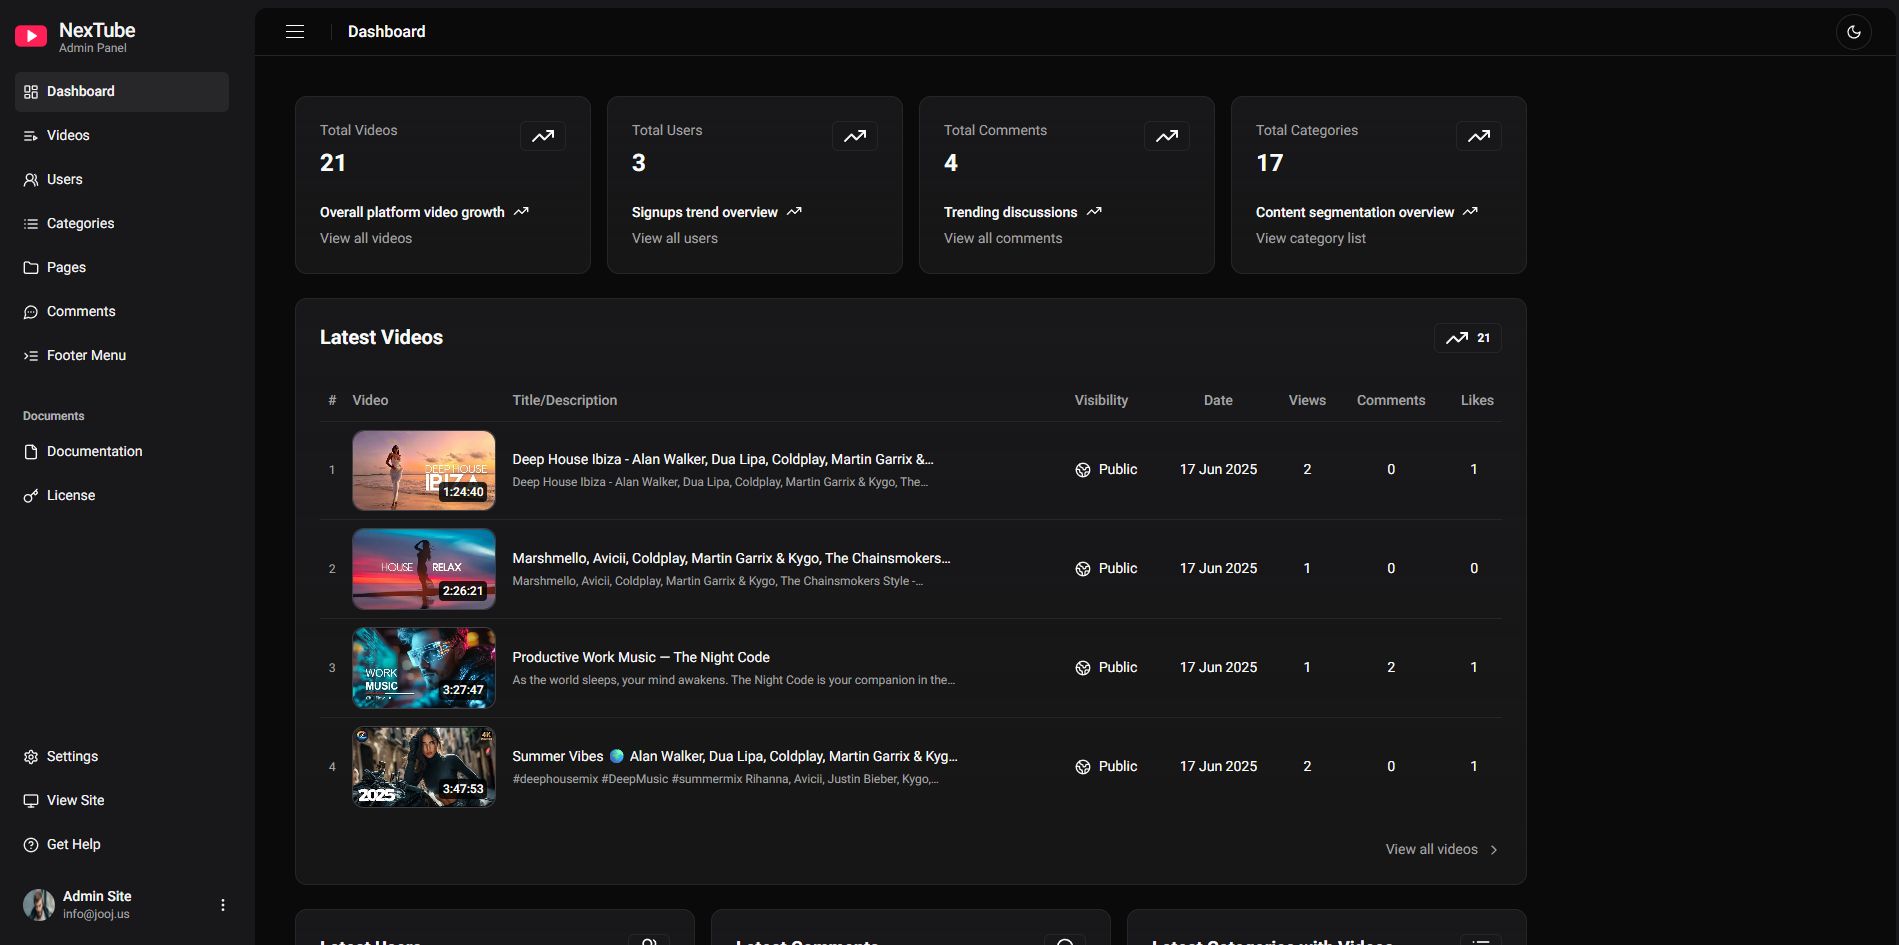Click the chevron arrow beside View all videos
1899x945 pixels.
(1494, 850)
